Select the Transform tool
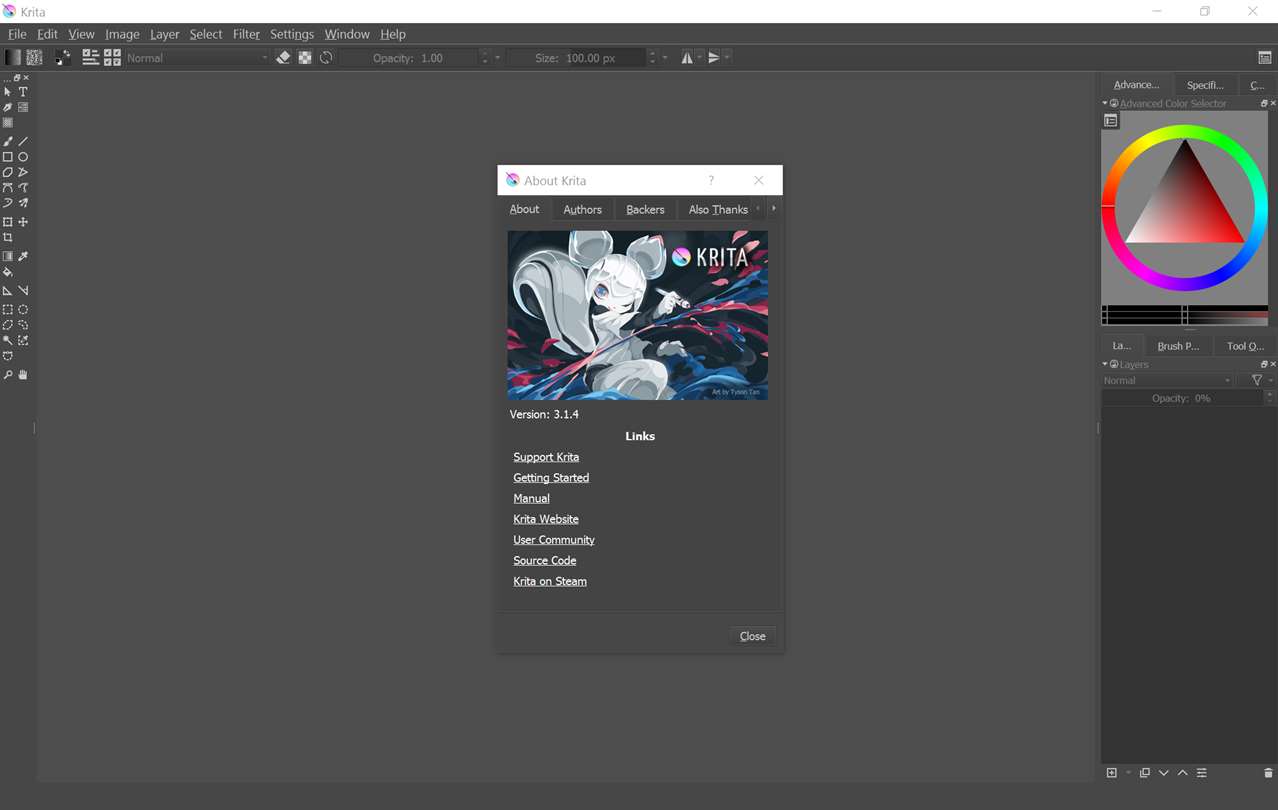Viewport: 1278px width, 810px height. tap(8, 222)
